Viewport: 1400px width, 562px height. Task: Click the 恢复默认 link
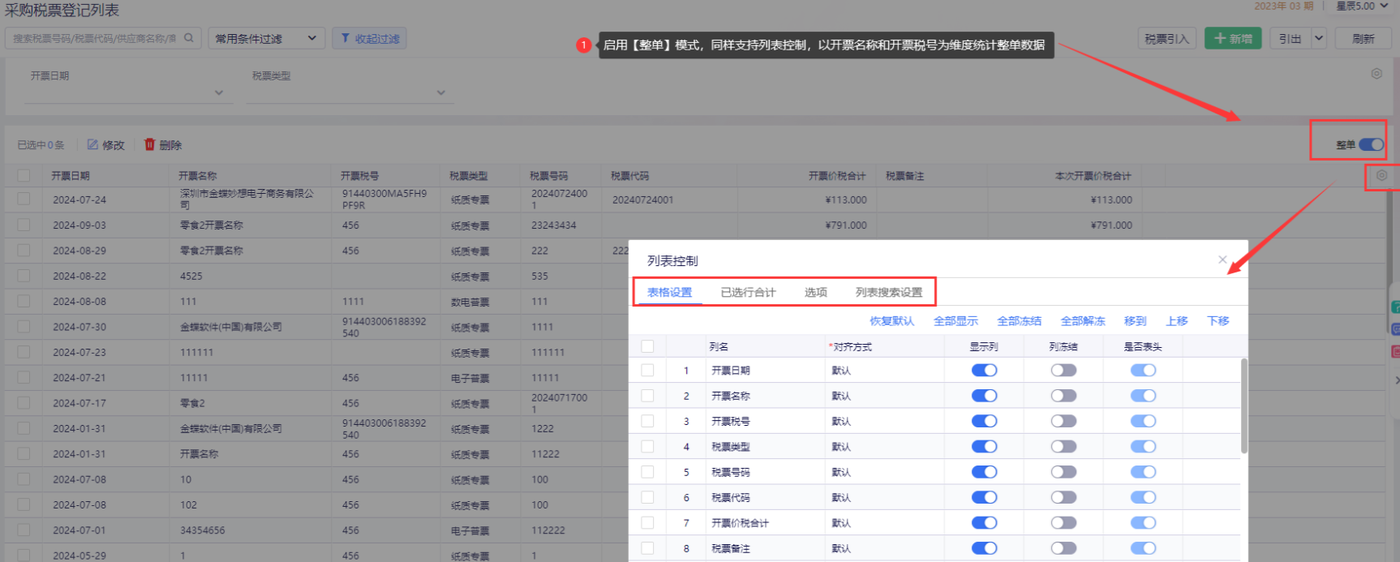892,321
